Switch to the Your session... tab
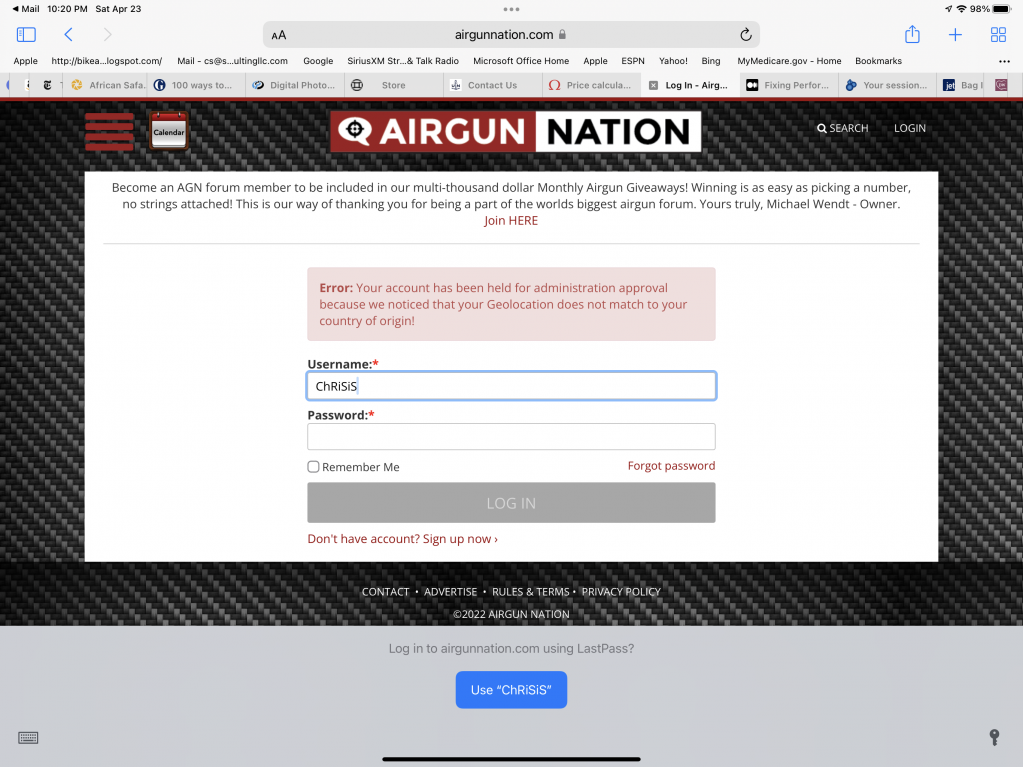Viewport: 1023px width, 767px height. (x=887, y=85)
